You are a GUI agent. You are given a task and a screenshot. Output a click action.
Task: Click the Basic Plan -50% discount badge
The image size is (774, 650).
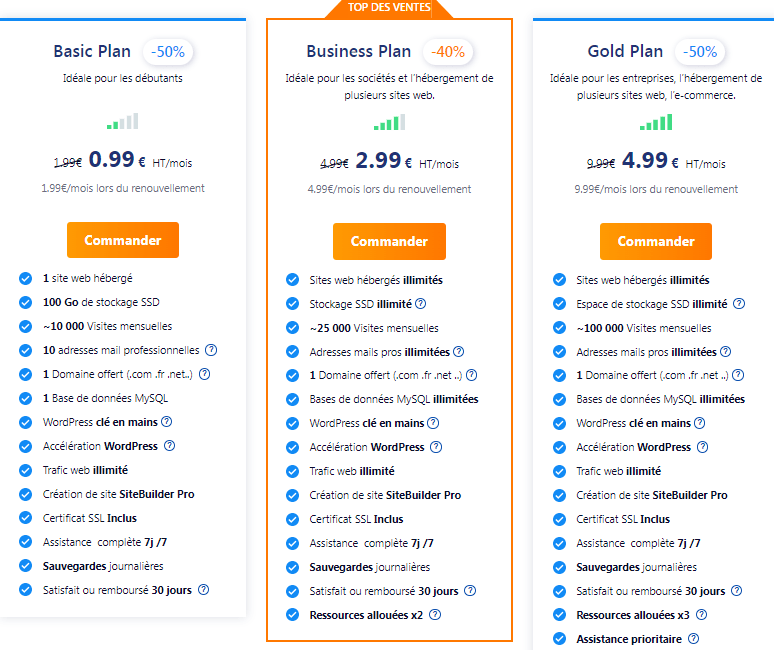(168, 52)
